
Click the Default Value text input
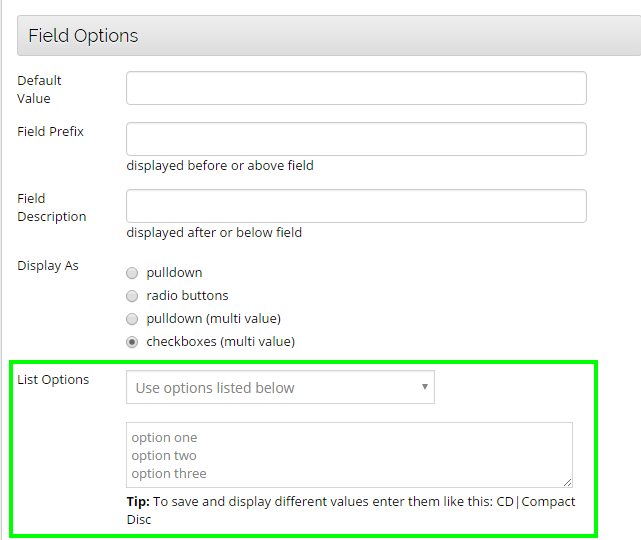tap(356, 88)
